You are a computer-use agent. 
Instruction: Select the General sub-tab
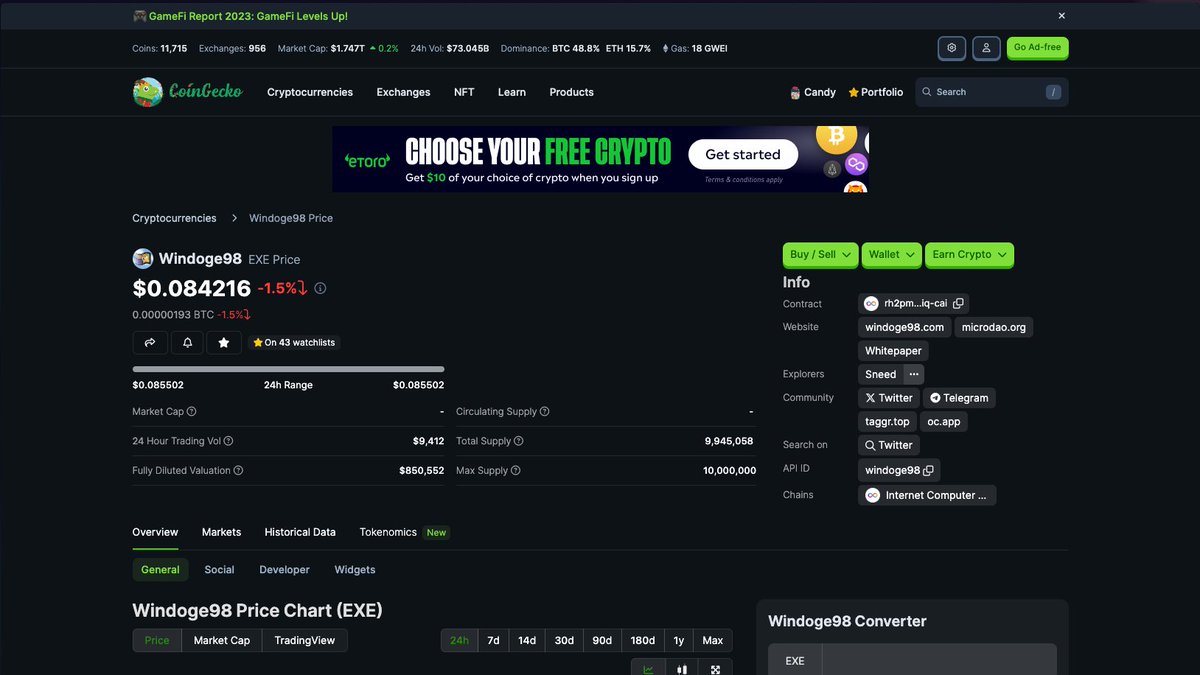click(160, 570)
